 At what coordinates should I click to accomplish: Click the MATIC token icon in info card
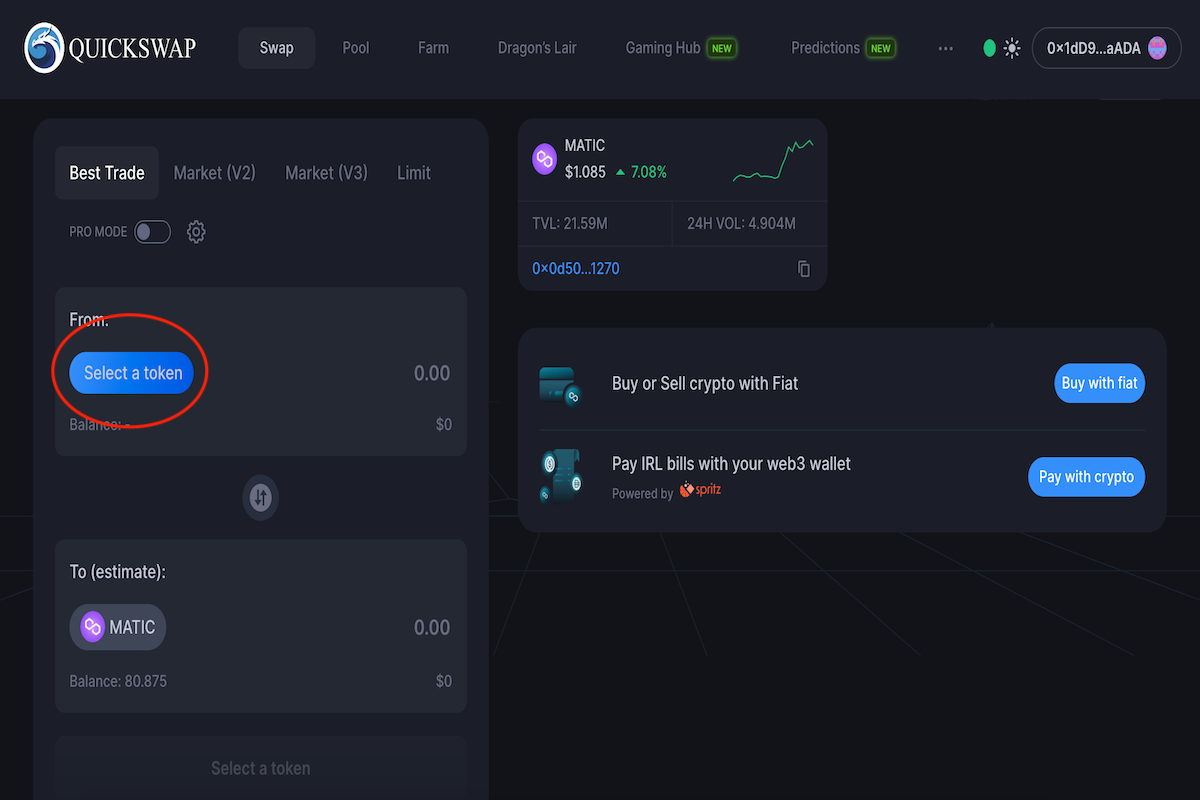click(x=544, y=159)
